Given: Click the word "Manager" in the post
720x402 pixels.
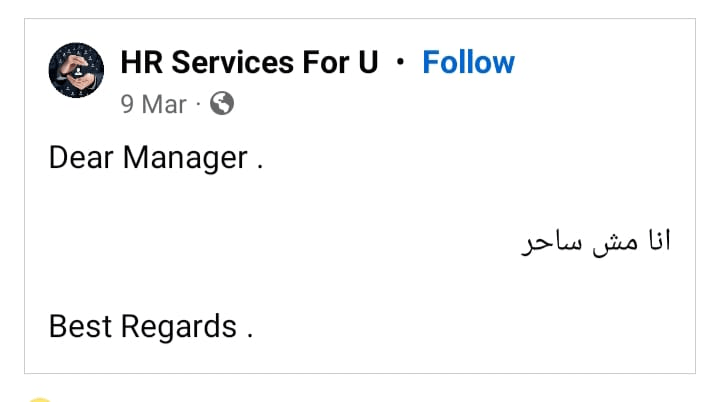Looking at the screenshot, I should (185, 158).
